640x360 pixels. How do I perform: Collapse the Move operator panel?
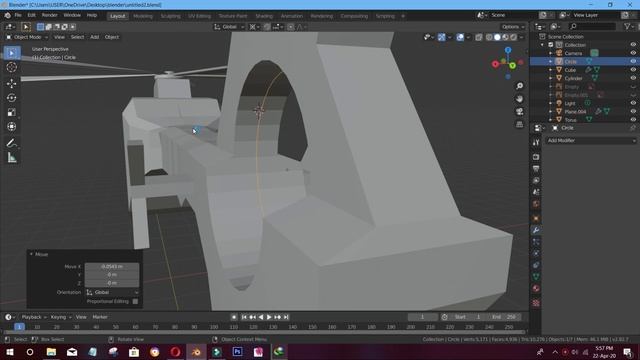31,254
